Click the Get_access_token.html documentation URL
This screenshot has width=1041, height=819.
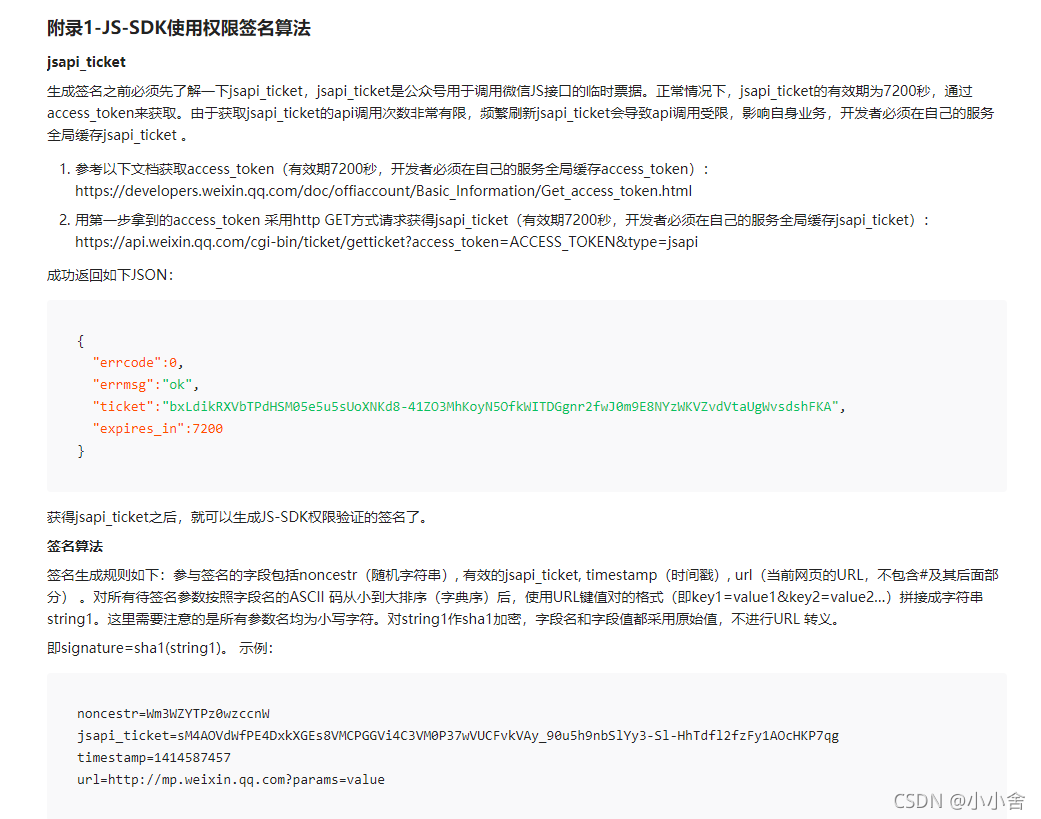tap(383, 191)
